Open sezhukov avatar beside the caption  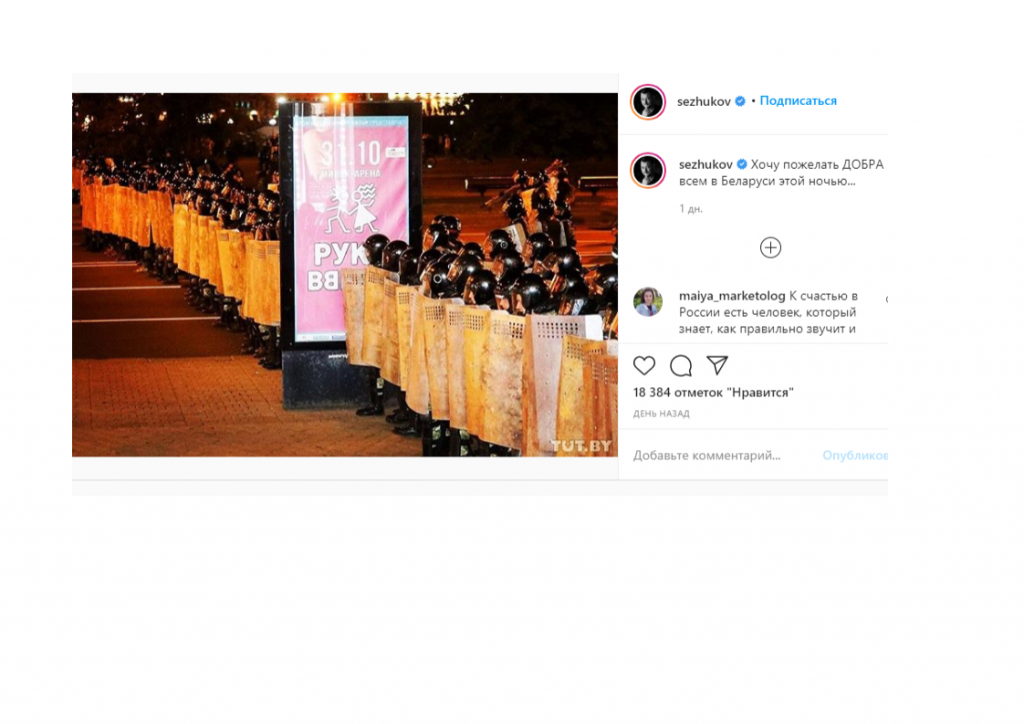(648, 170)
